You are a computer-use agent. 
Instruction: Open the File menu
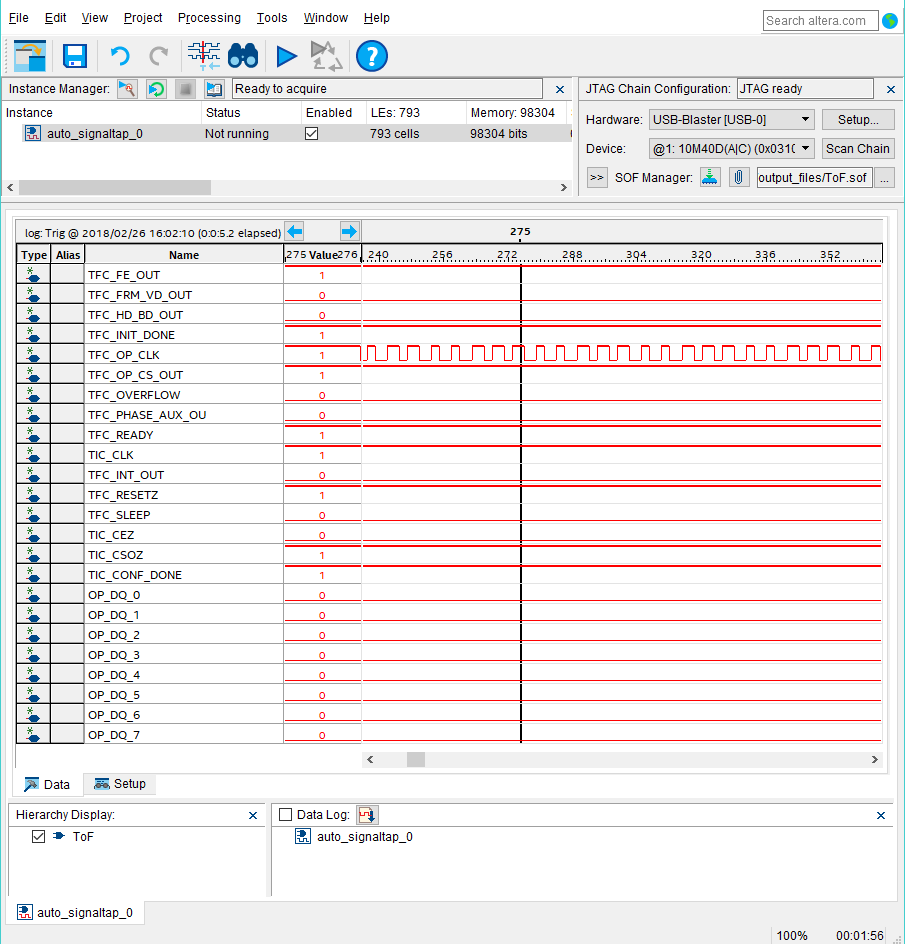click(19, 17)
